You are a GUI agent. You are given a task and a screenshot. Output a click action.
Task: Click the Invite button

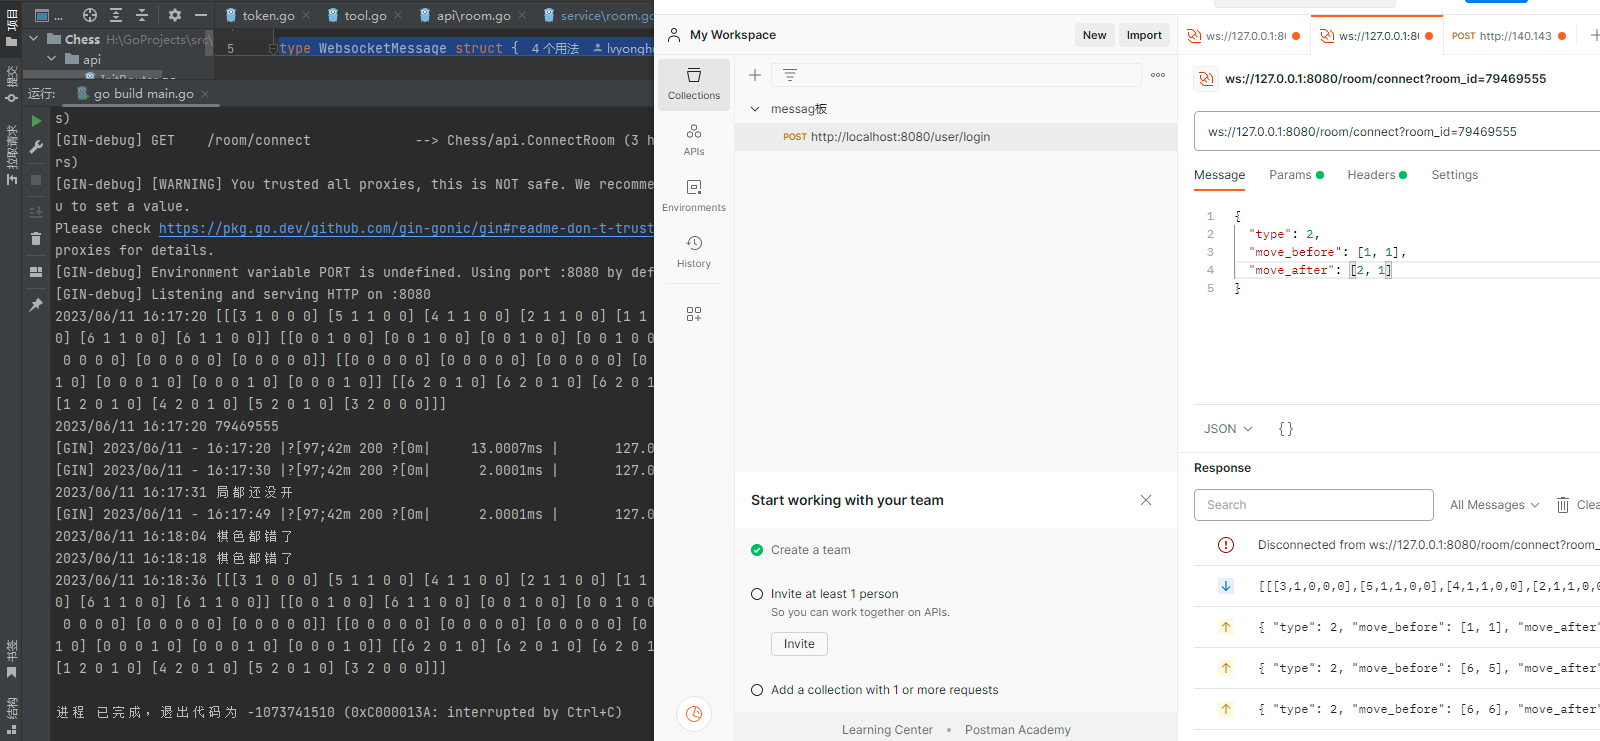[799, 644]
